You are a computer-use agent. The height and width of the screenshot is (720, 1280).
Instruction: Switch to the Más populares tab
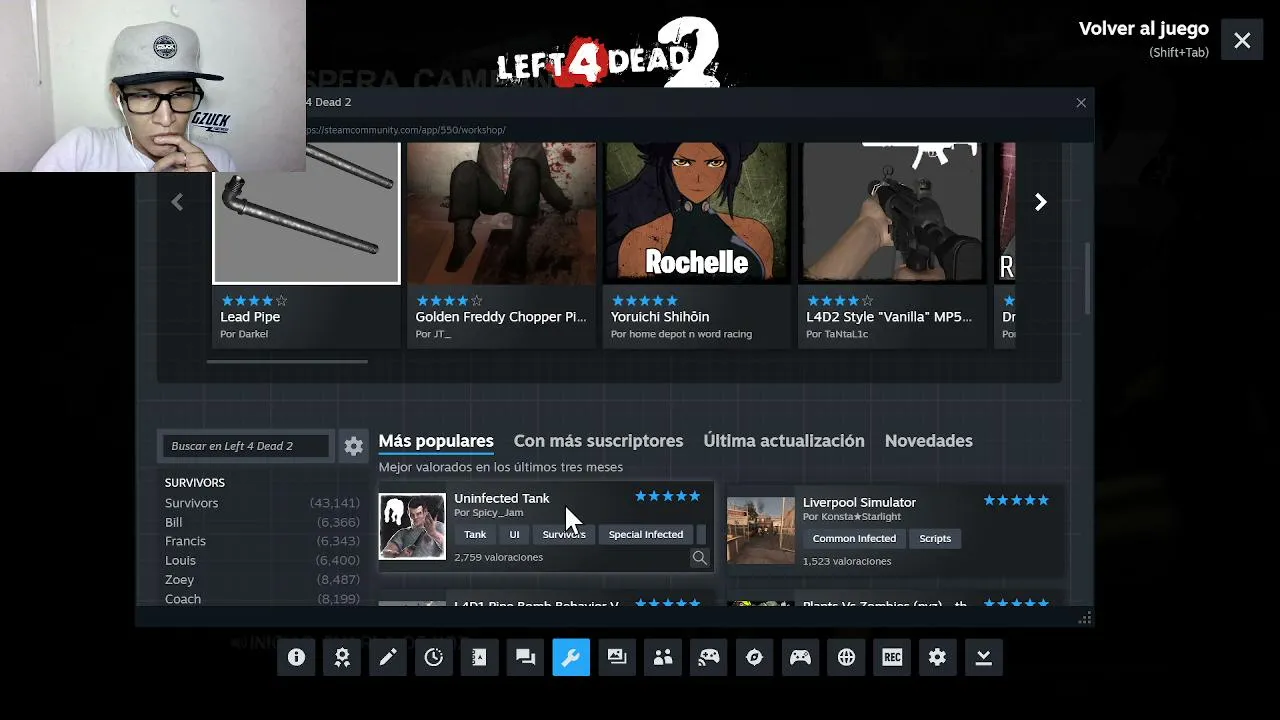(x=436, y=441)
